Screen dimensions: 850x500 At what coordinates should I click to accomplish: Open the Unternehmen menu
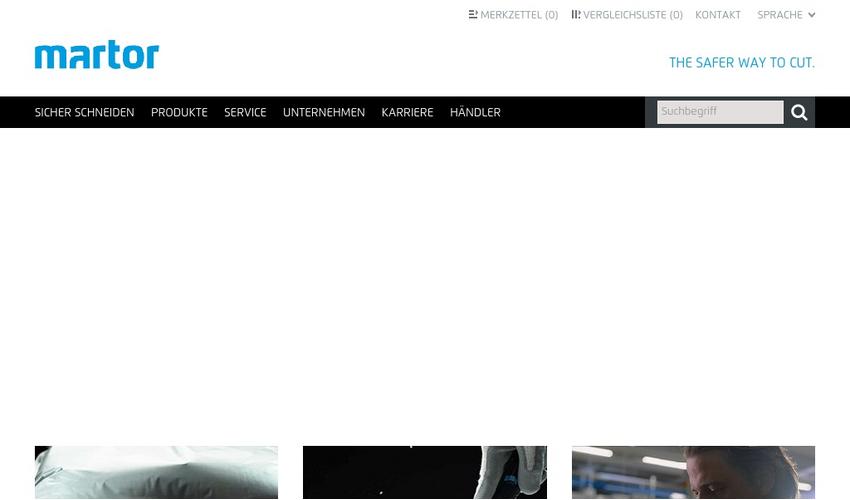tap(324, 112)
